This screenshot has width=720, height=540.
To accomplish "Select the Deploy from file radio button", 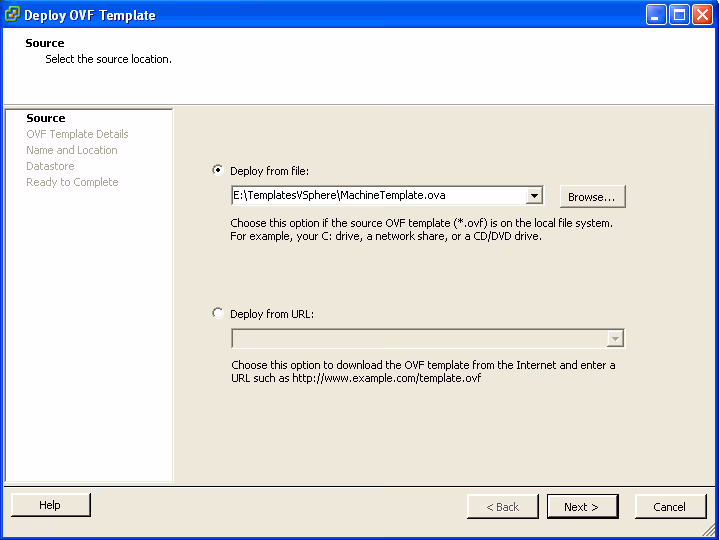I will pos(218,170).
